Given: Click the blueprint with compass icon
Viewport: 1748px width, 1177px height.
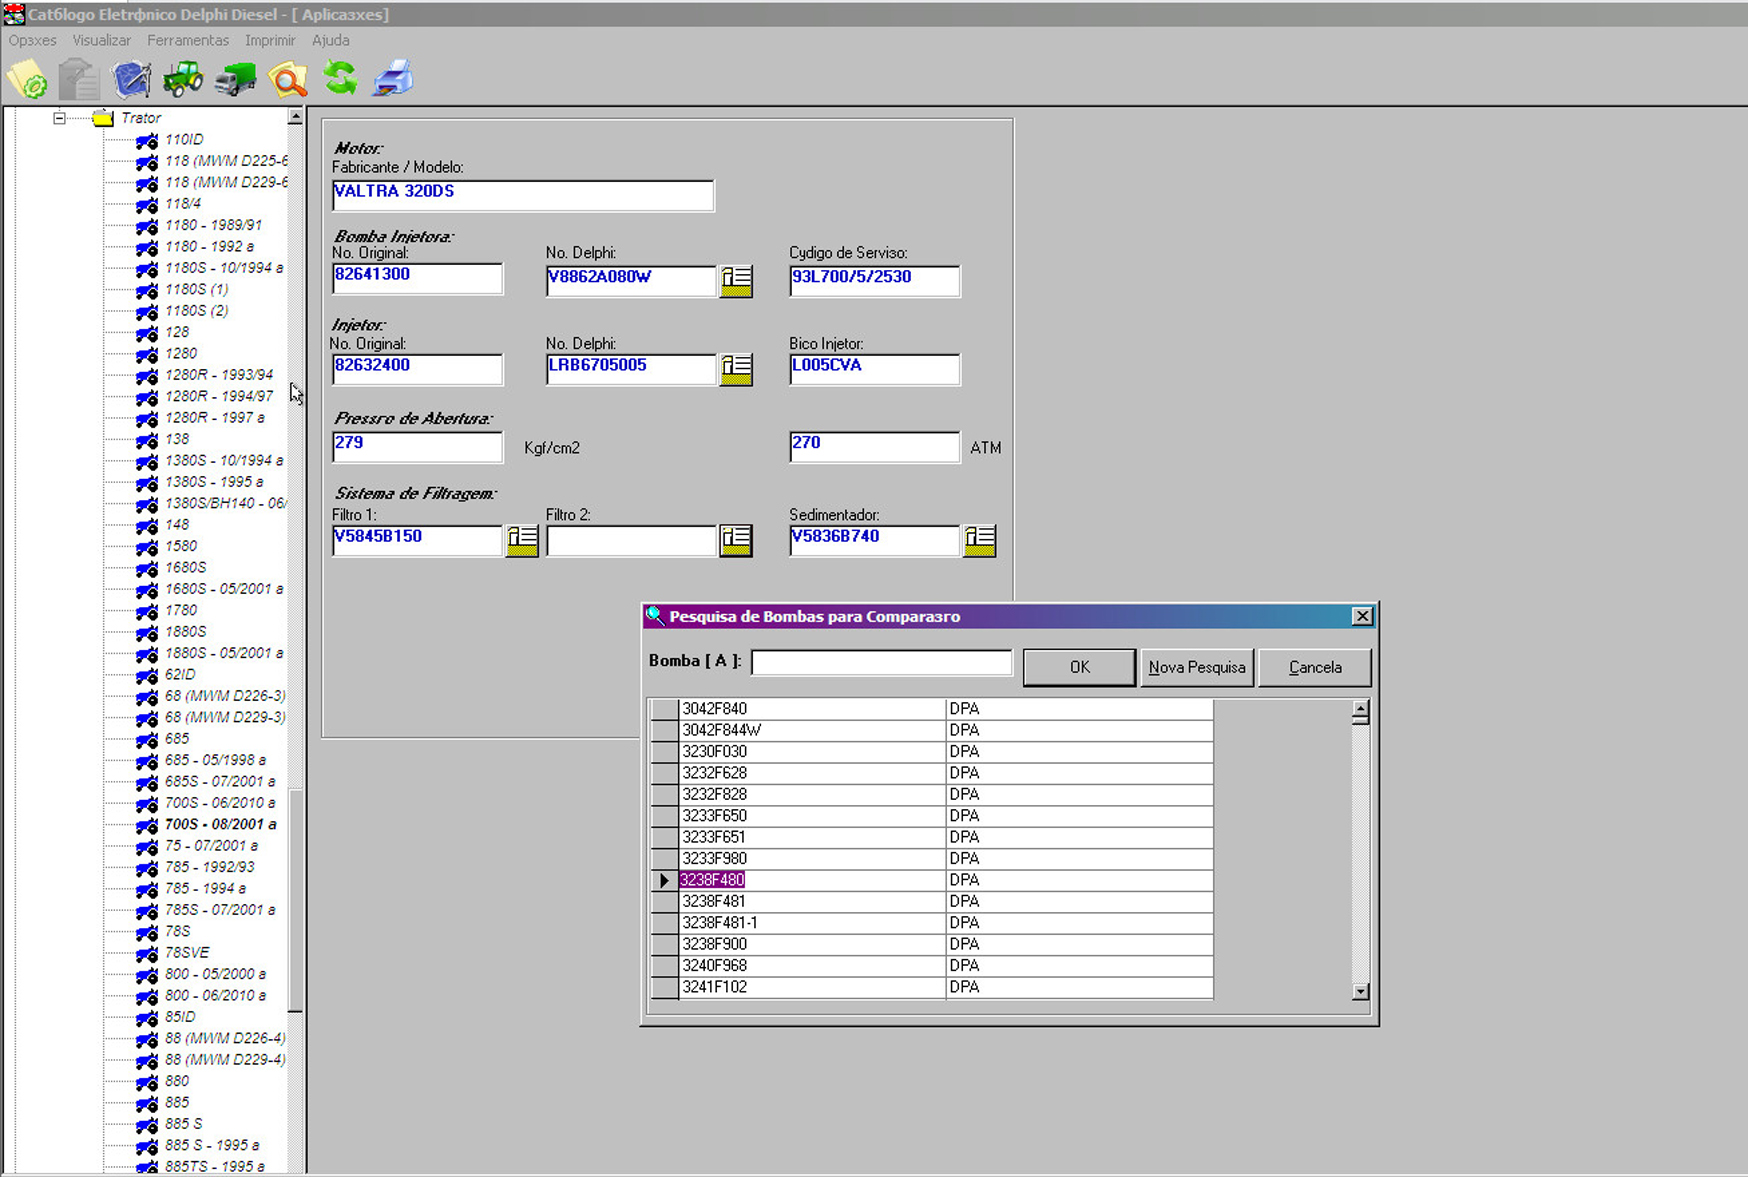Looking at the screenshot, I should tap(131, 79).
